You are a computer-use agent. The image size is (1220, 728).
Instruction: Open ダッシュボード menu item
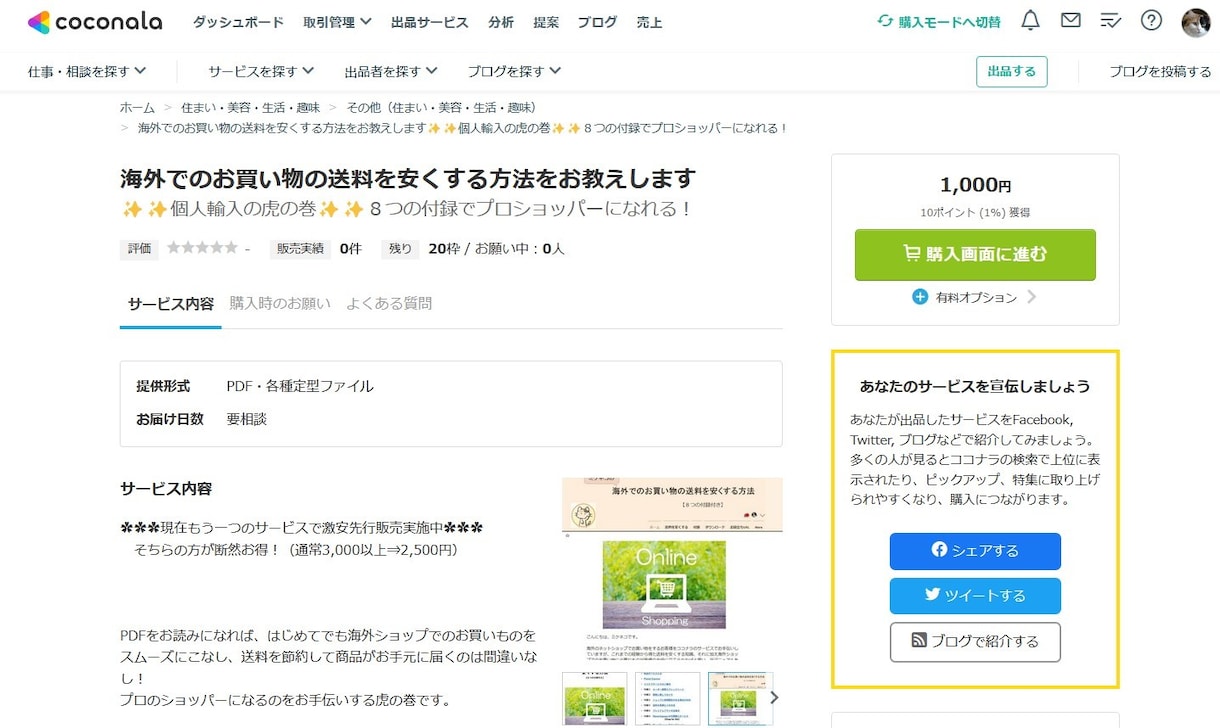pyautogui.click(x=238, y=22)
